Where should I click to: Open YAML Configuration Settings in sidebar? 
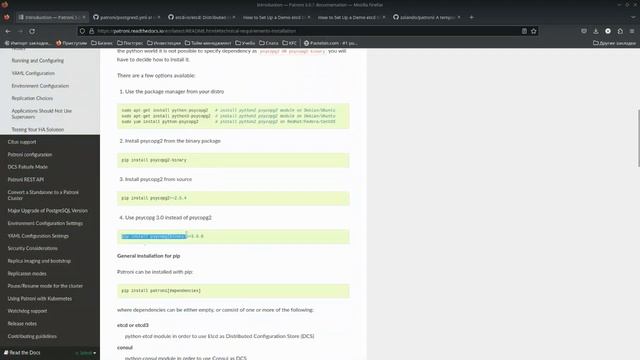38,236
